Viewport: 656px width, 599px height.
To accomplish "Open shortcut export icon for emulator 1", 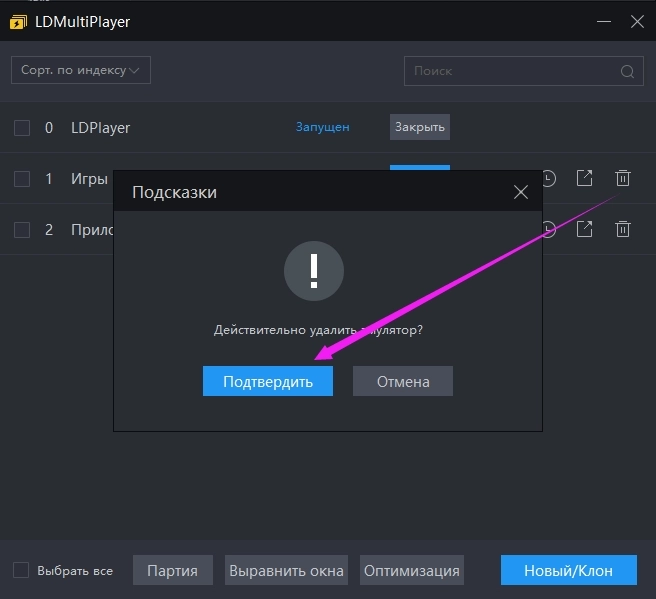I will tap(585, 178).
